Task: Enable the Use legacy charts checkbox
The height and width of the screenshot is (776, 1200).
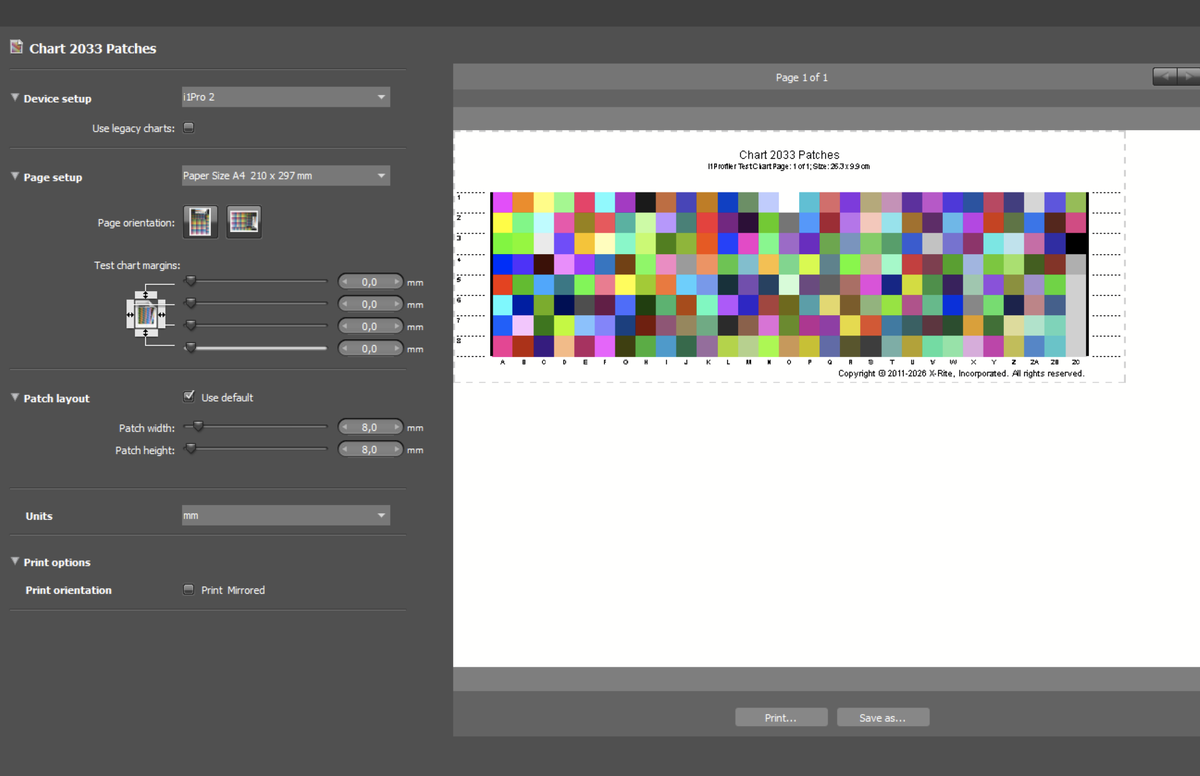Action: pos(189,128)
